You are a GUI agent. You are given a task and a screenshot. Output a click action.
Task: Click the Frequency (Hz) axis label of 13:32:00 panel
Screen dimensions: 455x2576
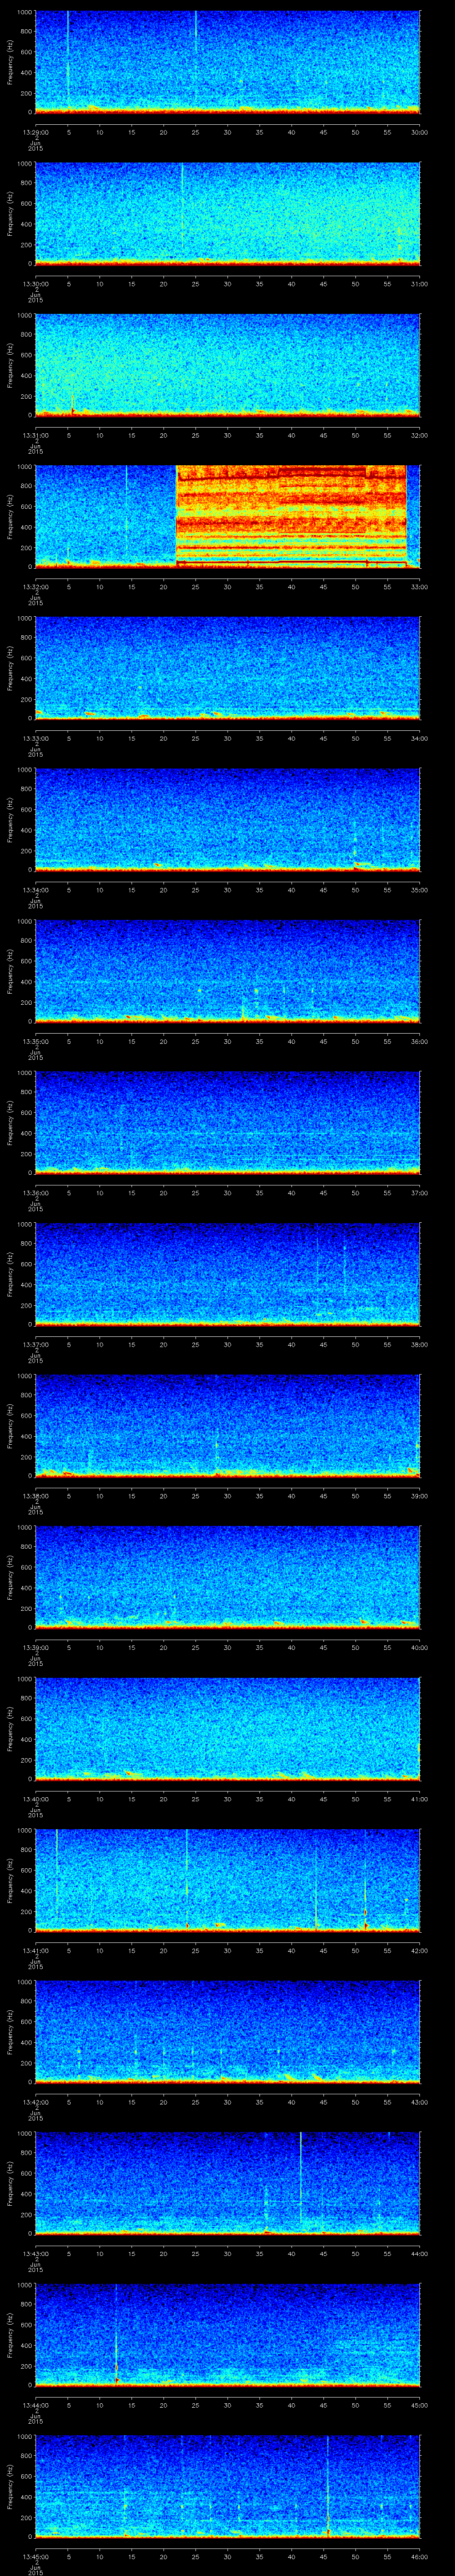click(x=10, y=517)
